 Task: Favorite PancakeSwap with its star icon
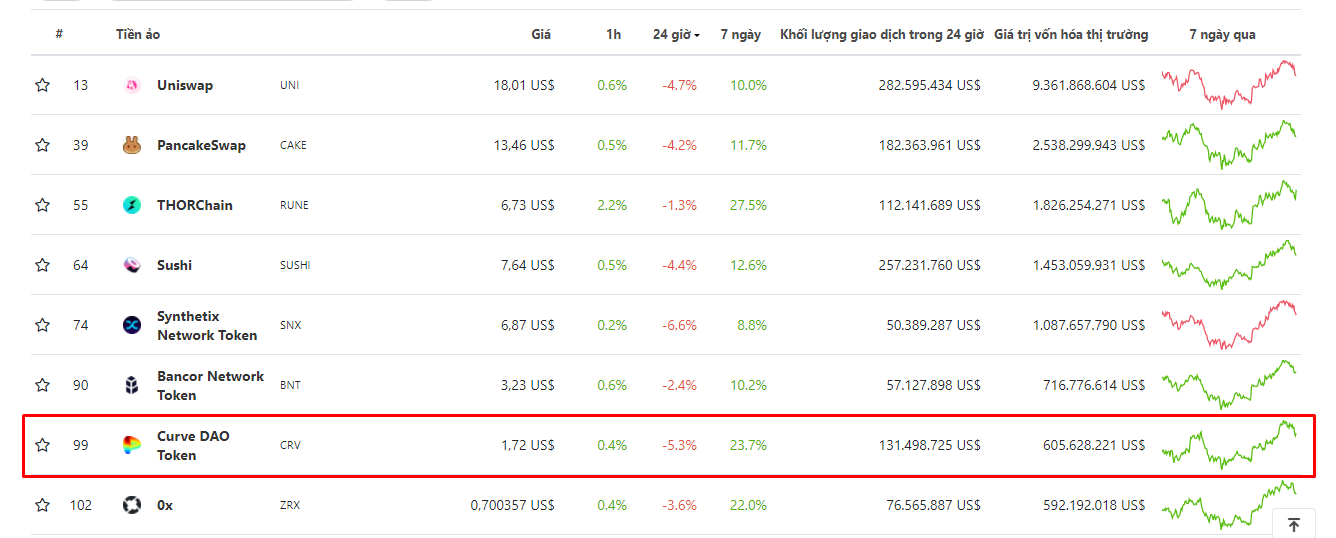42,145
